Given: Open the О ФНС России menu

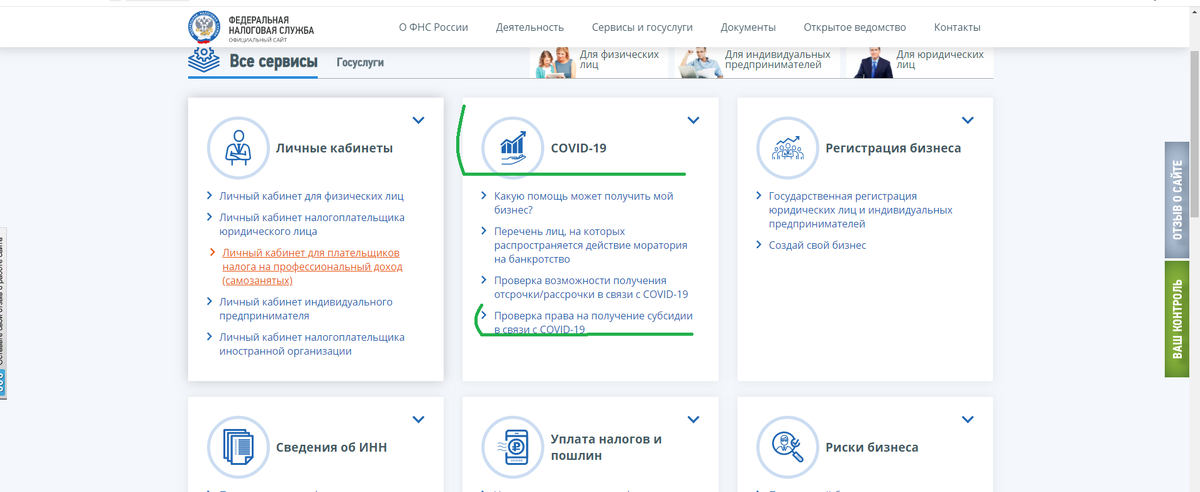Looking at the screenshot, I should pos(433,27).
